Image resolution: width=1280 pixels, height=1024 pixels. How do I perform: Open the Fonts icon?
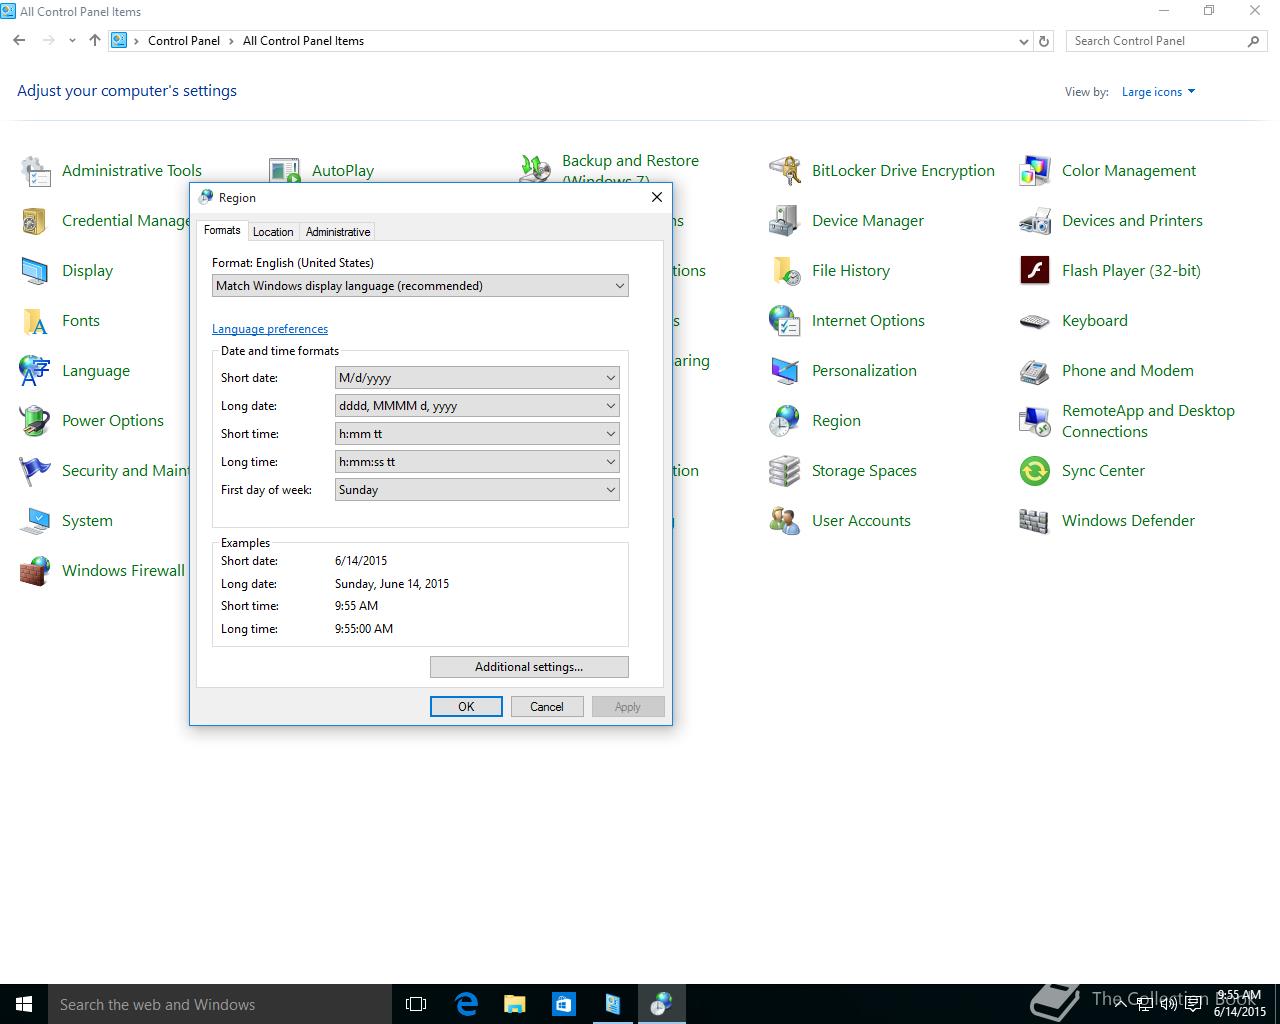point(35,321)
